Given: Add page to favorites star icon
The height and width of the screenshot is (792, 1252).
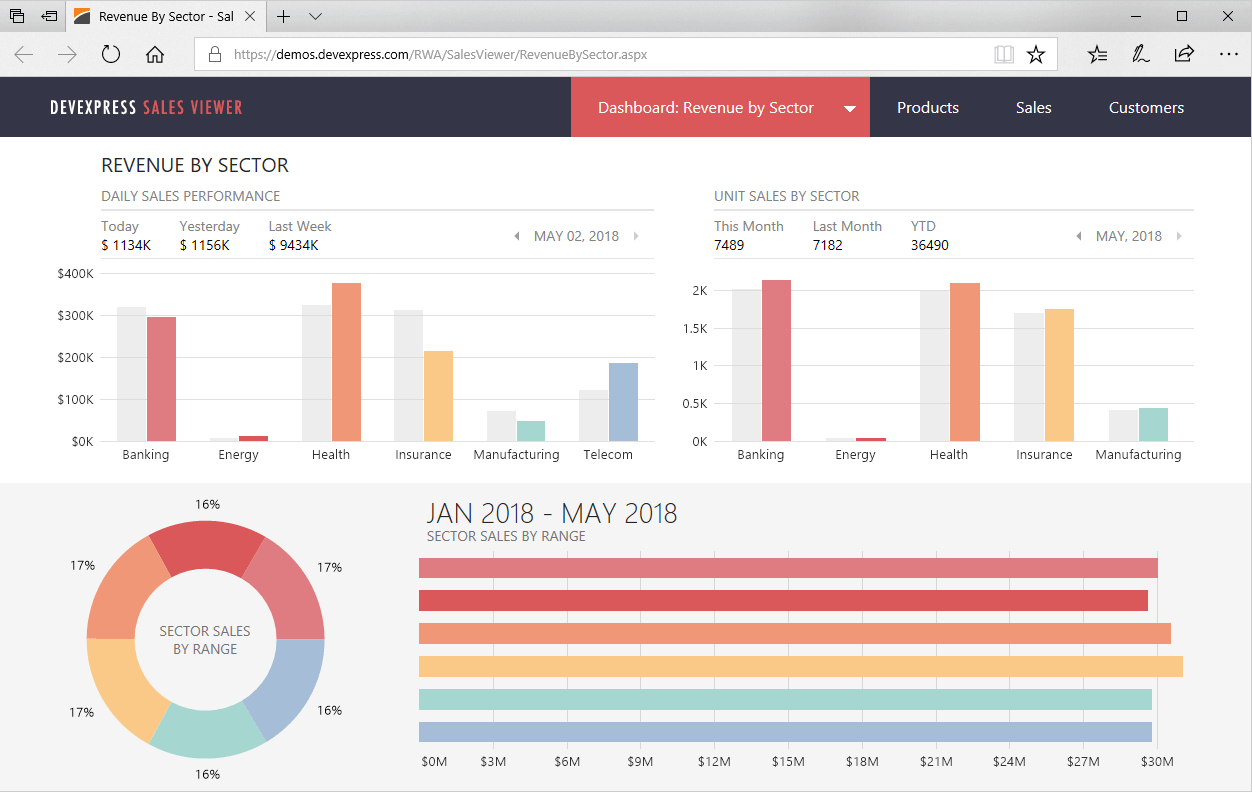Looking at the screenshot, I should pos(1036,55).
